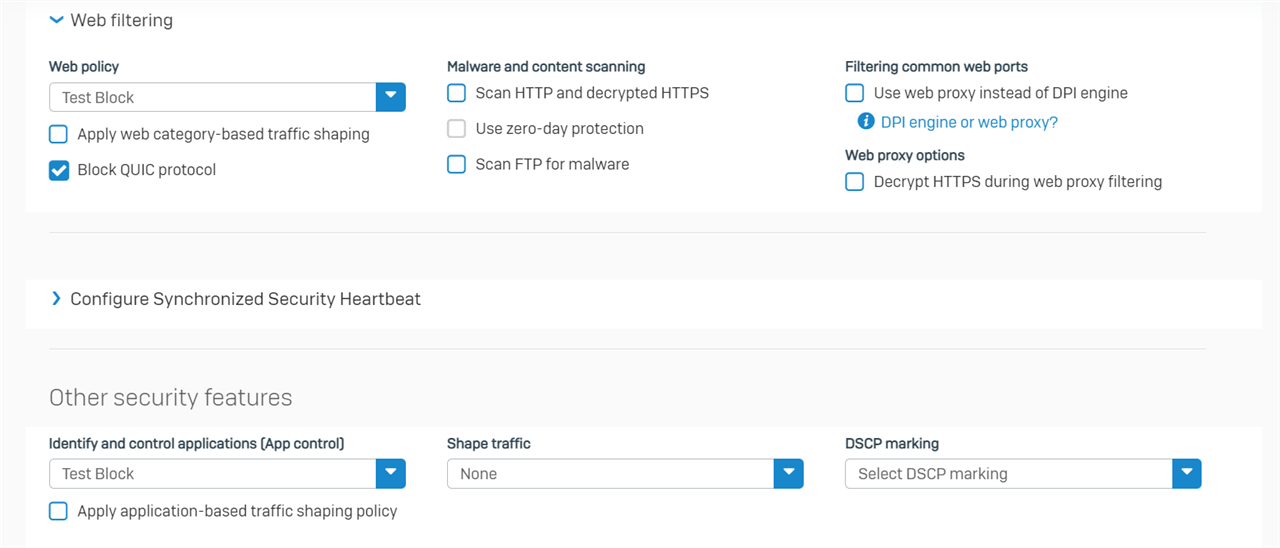This screenshot has height=548, width=1280.
Task: Expand Configure Synchronized Security Heartbeat section
Action: (x=57, y=299)
